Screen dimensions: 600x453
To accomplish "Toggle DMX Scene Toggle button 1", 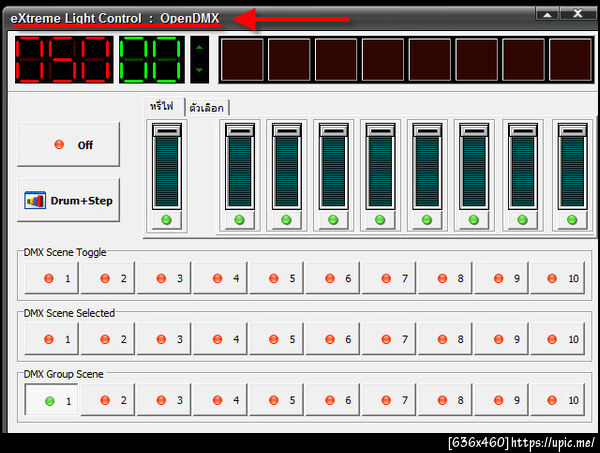I will coord(52,278).
